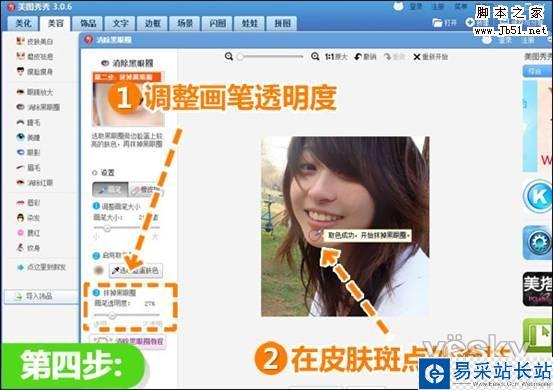Open the 瘦脸瘦身 face slimming tool

pyautogui.click(x=35, y=72)
